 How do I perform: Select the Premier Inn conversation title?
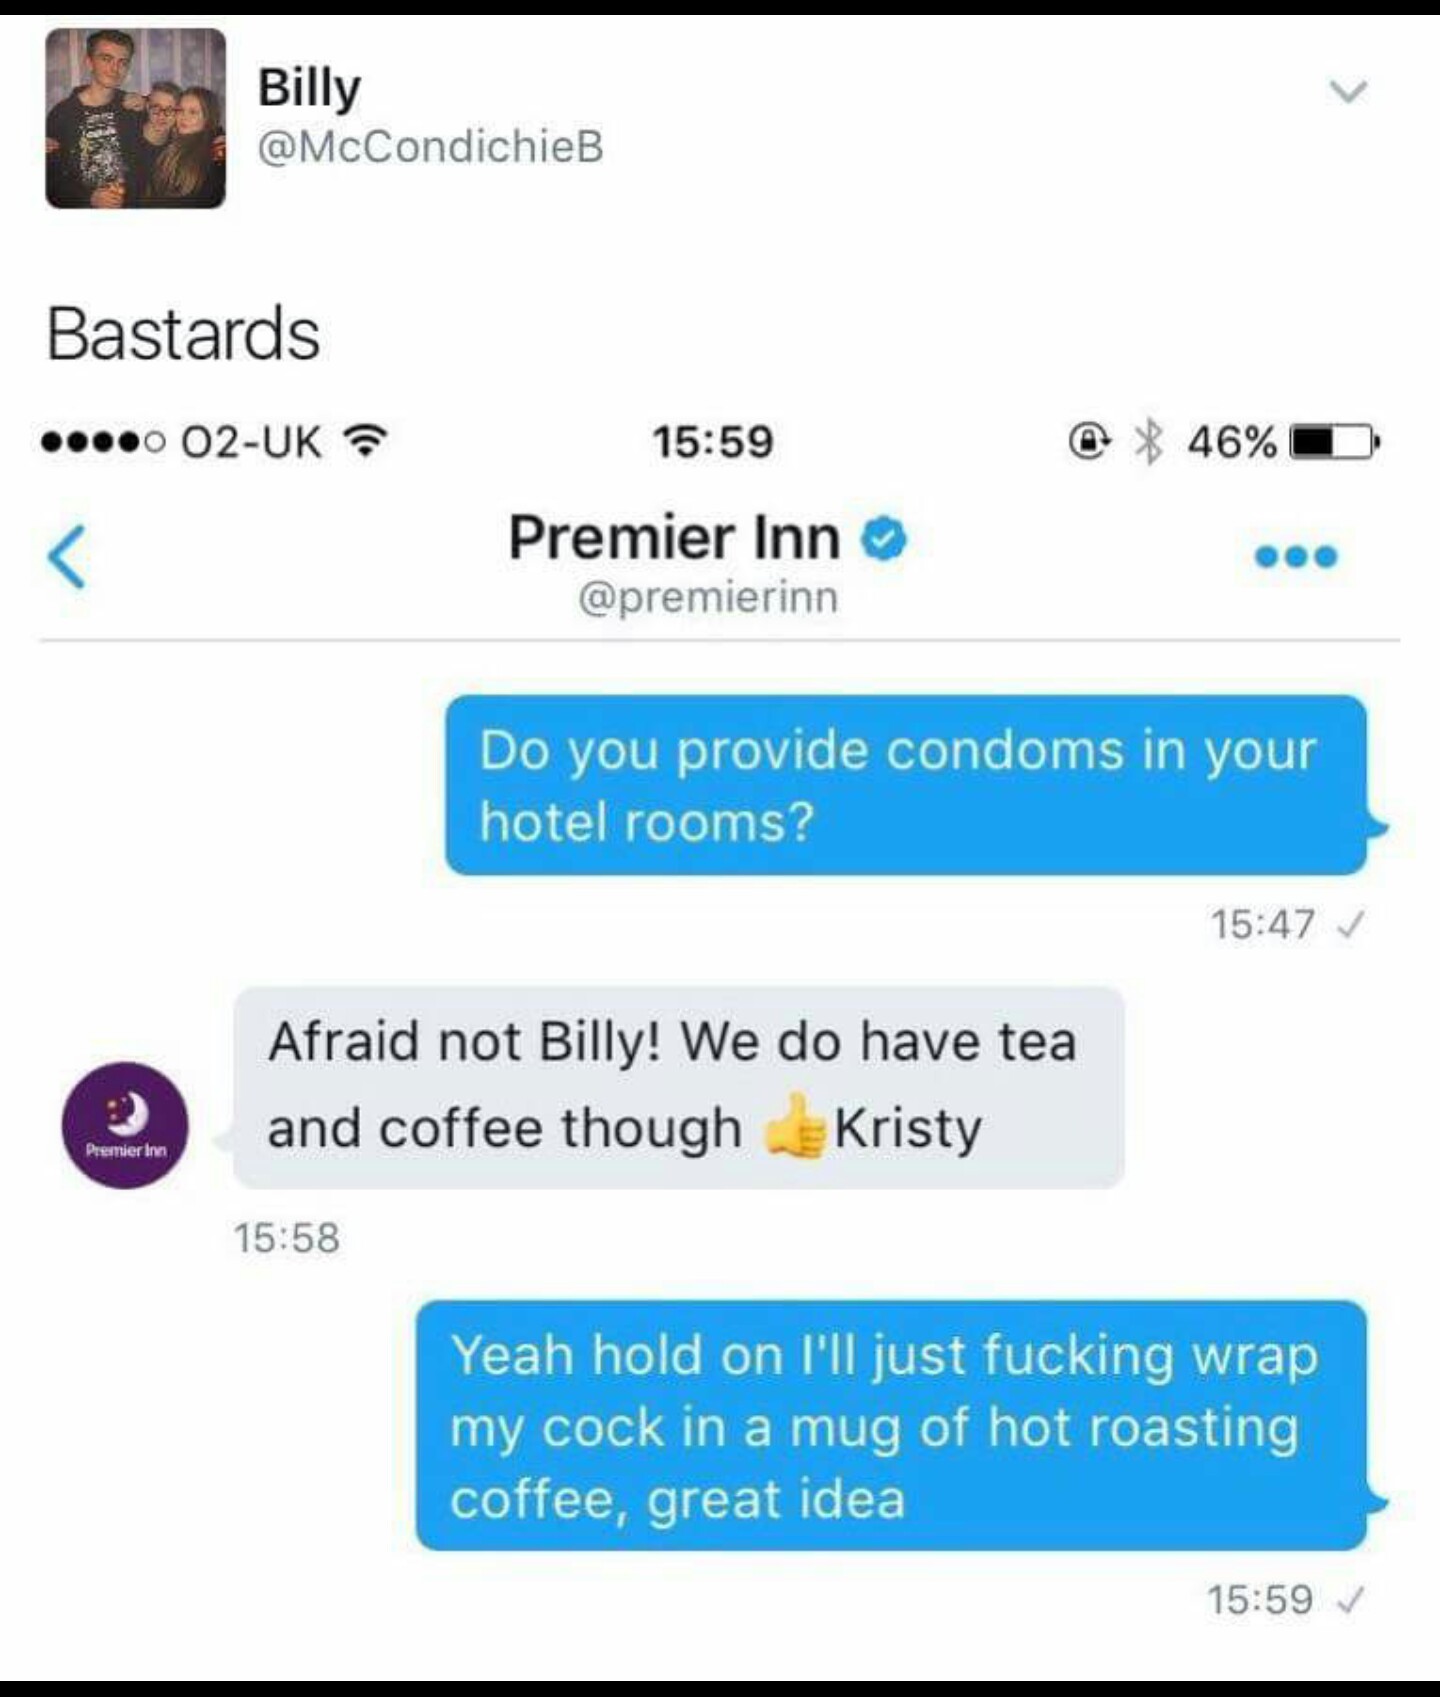pyautogui.click(x=674, y=537)
